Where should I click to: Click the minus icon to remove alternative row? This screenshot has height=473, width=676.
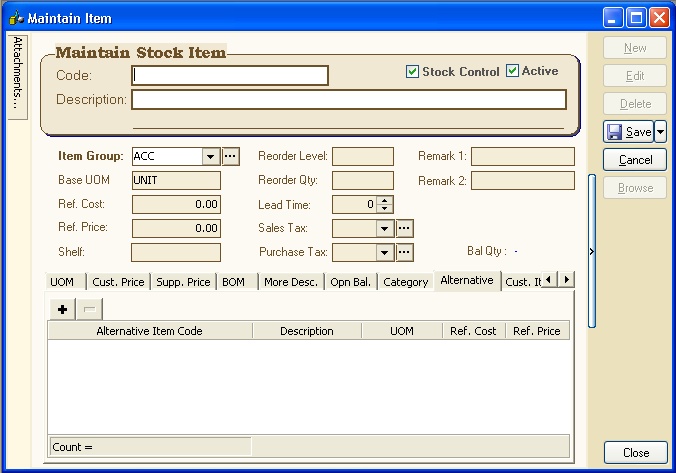tap(89, 310)
